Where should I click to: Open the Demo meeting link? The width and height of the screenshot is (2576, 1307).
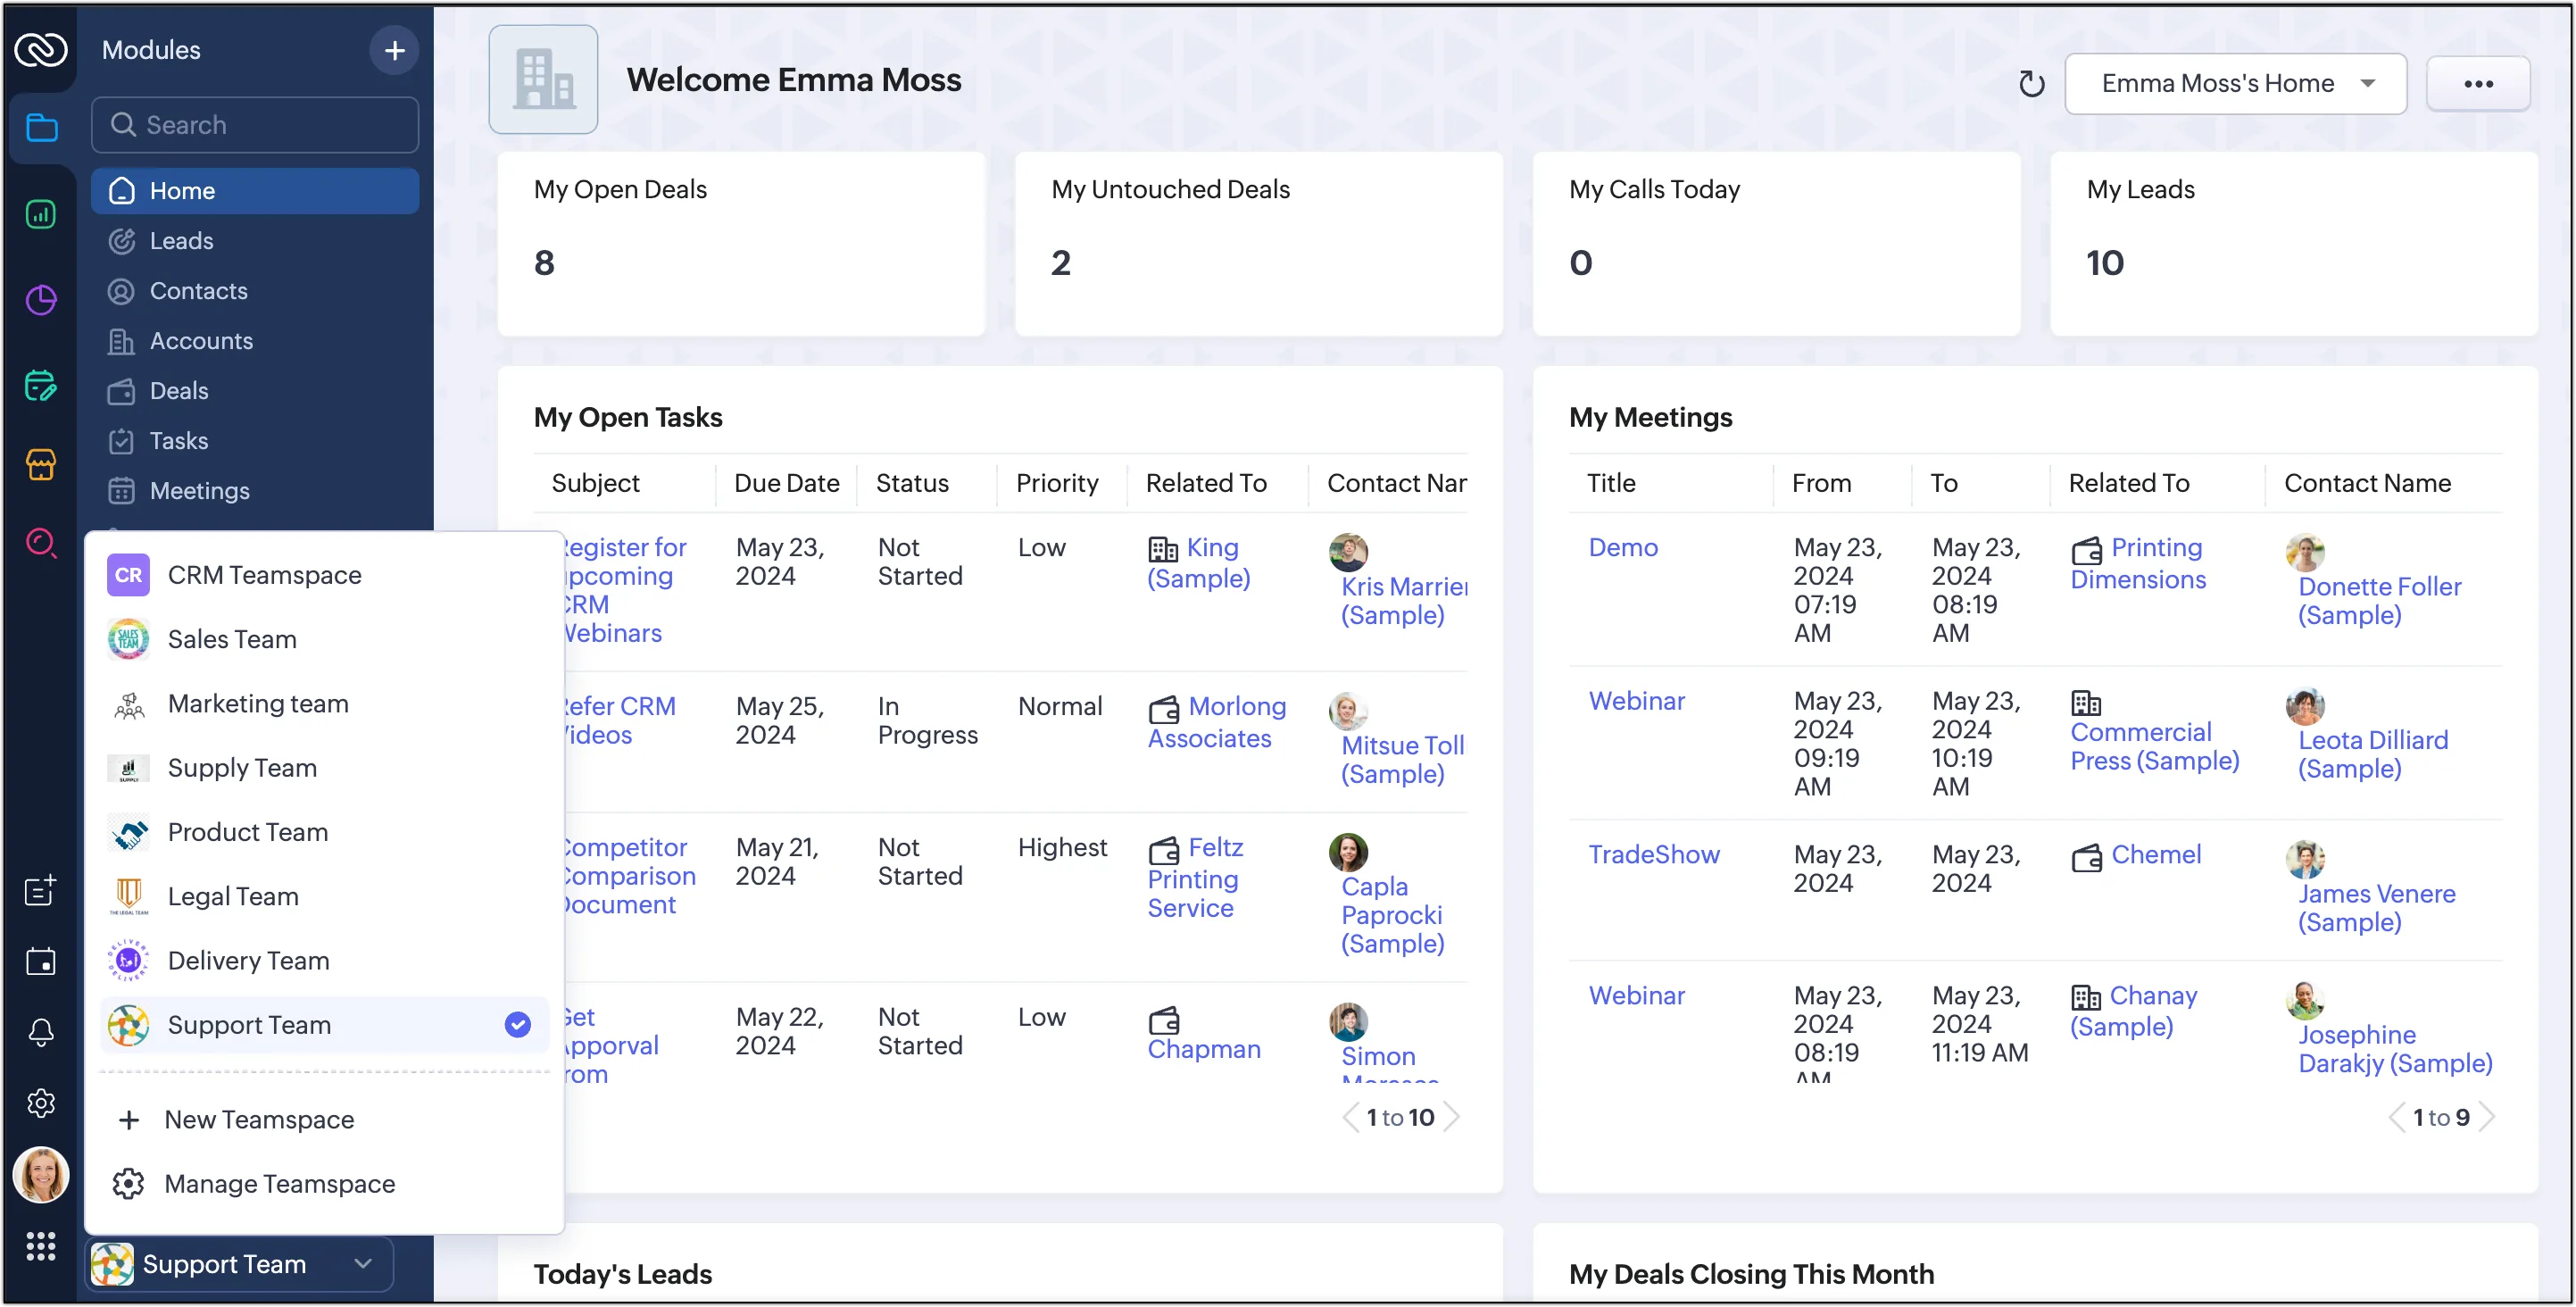pyautogui.click(x=1622, y=548)
